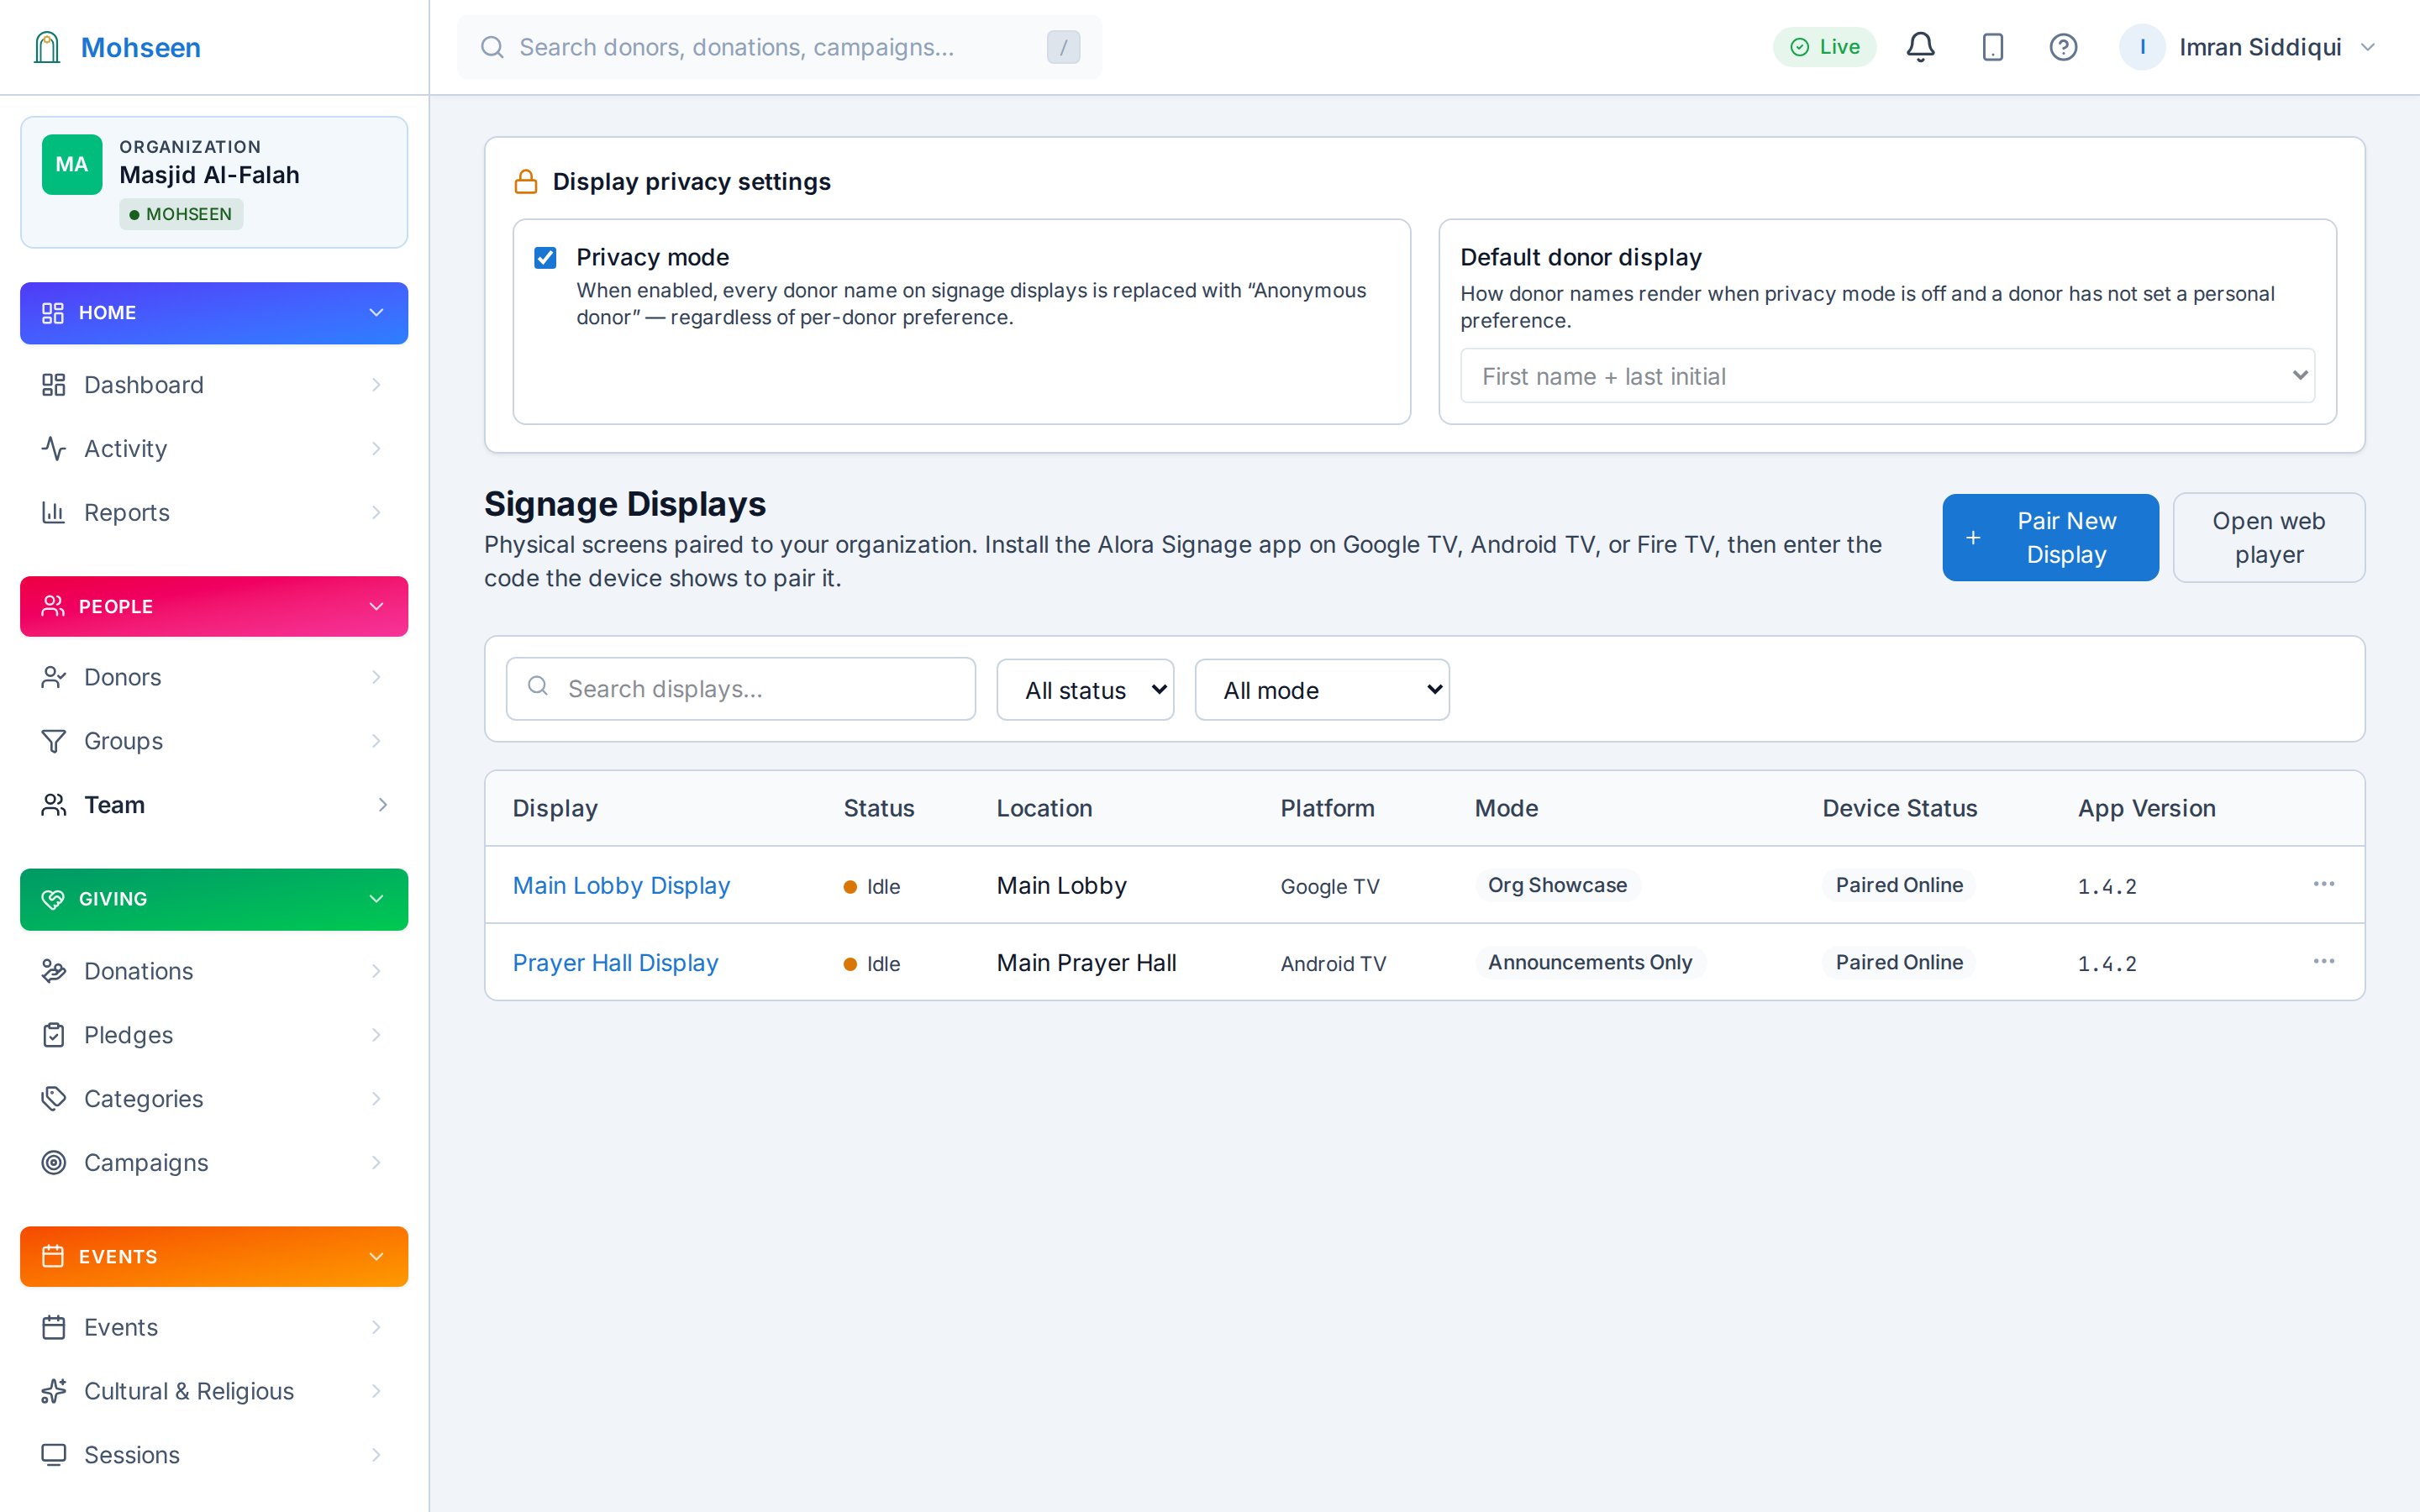Open the All status filter dropdown
2420x1512 pixels.
click(x=1085, y=690)
